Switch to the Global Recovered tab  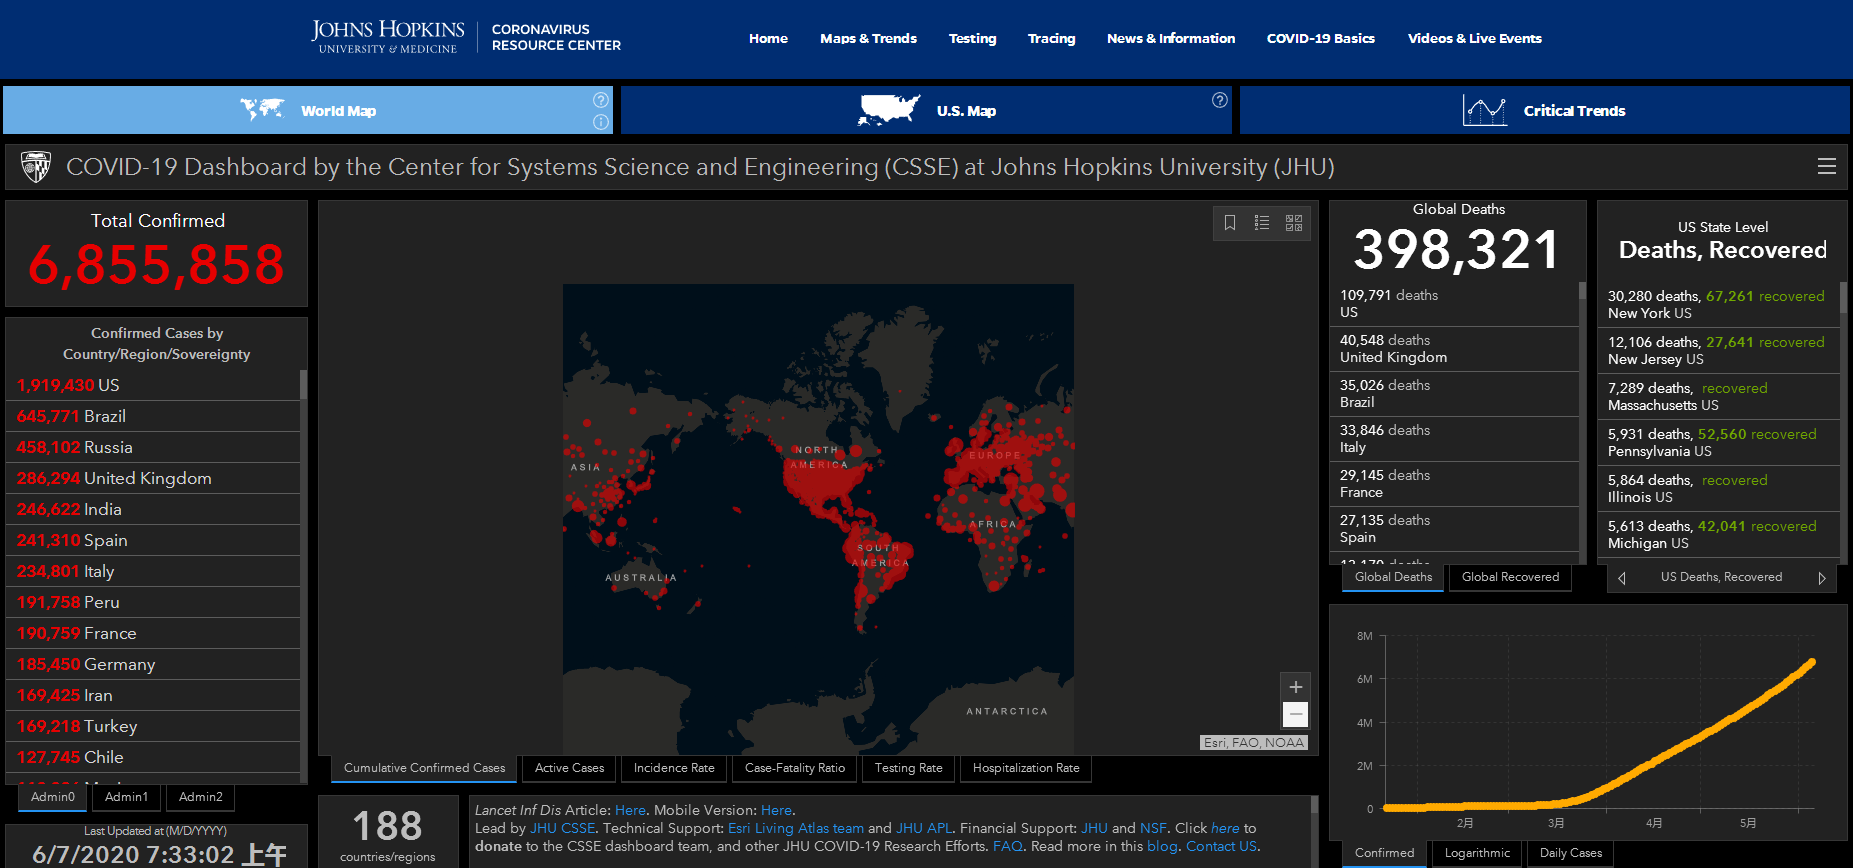pos(1510,577)
